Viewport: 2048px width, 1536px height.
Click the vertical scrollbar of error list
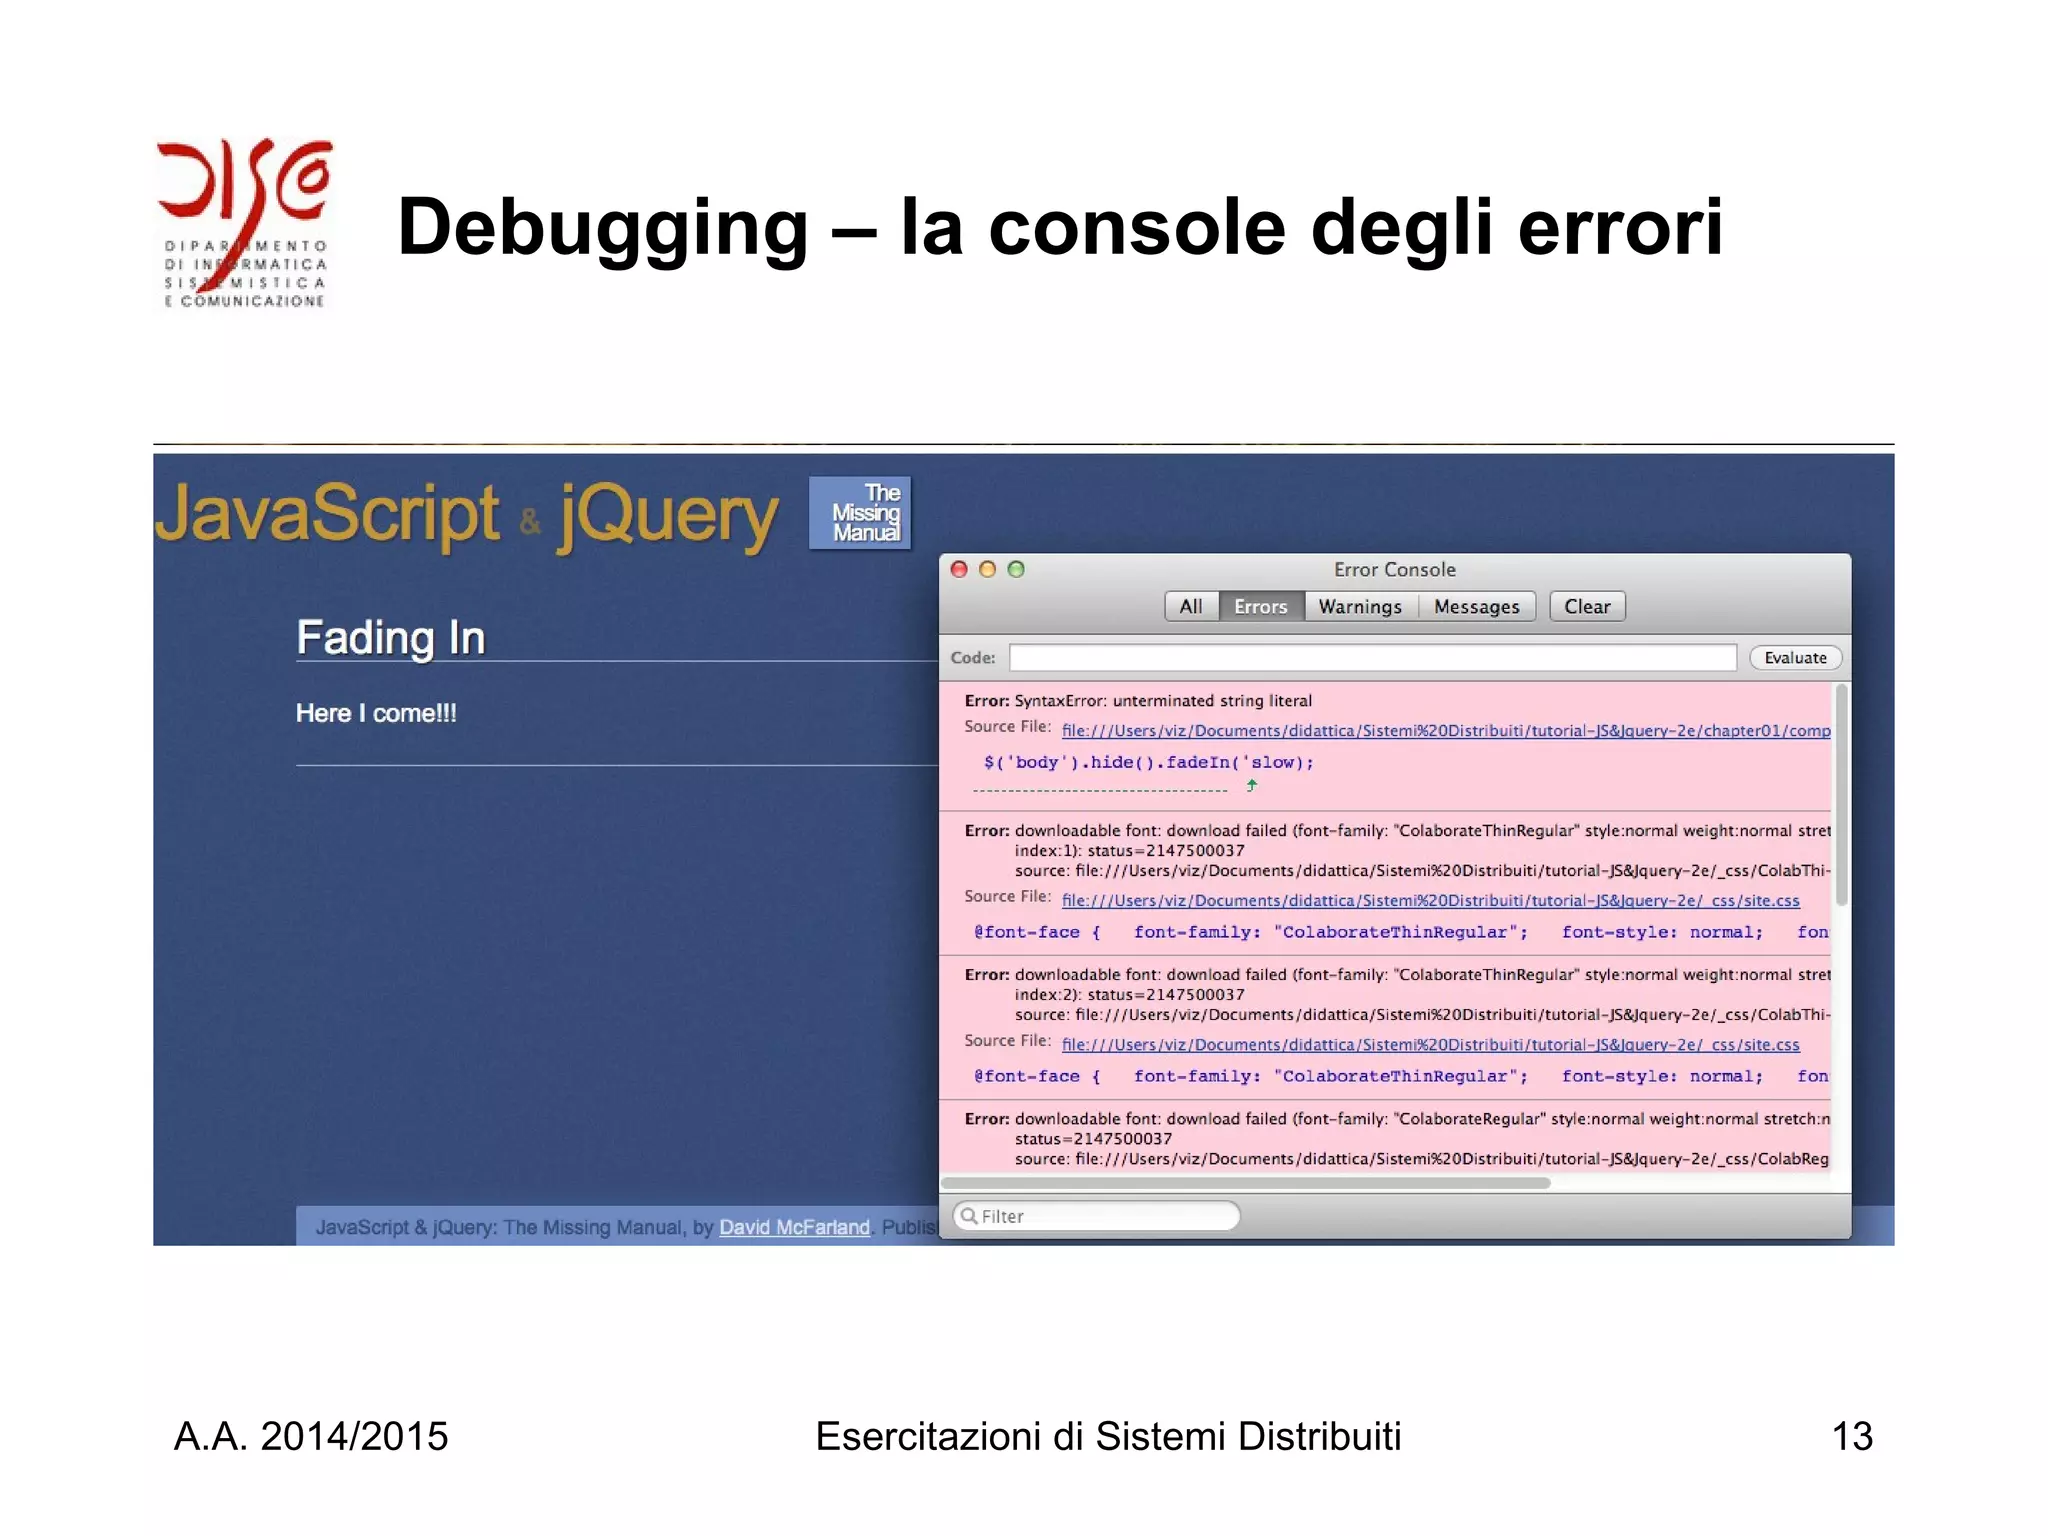(1841, 795)
